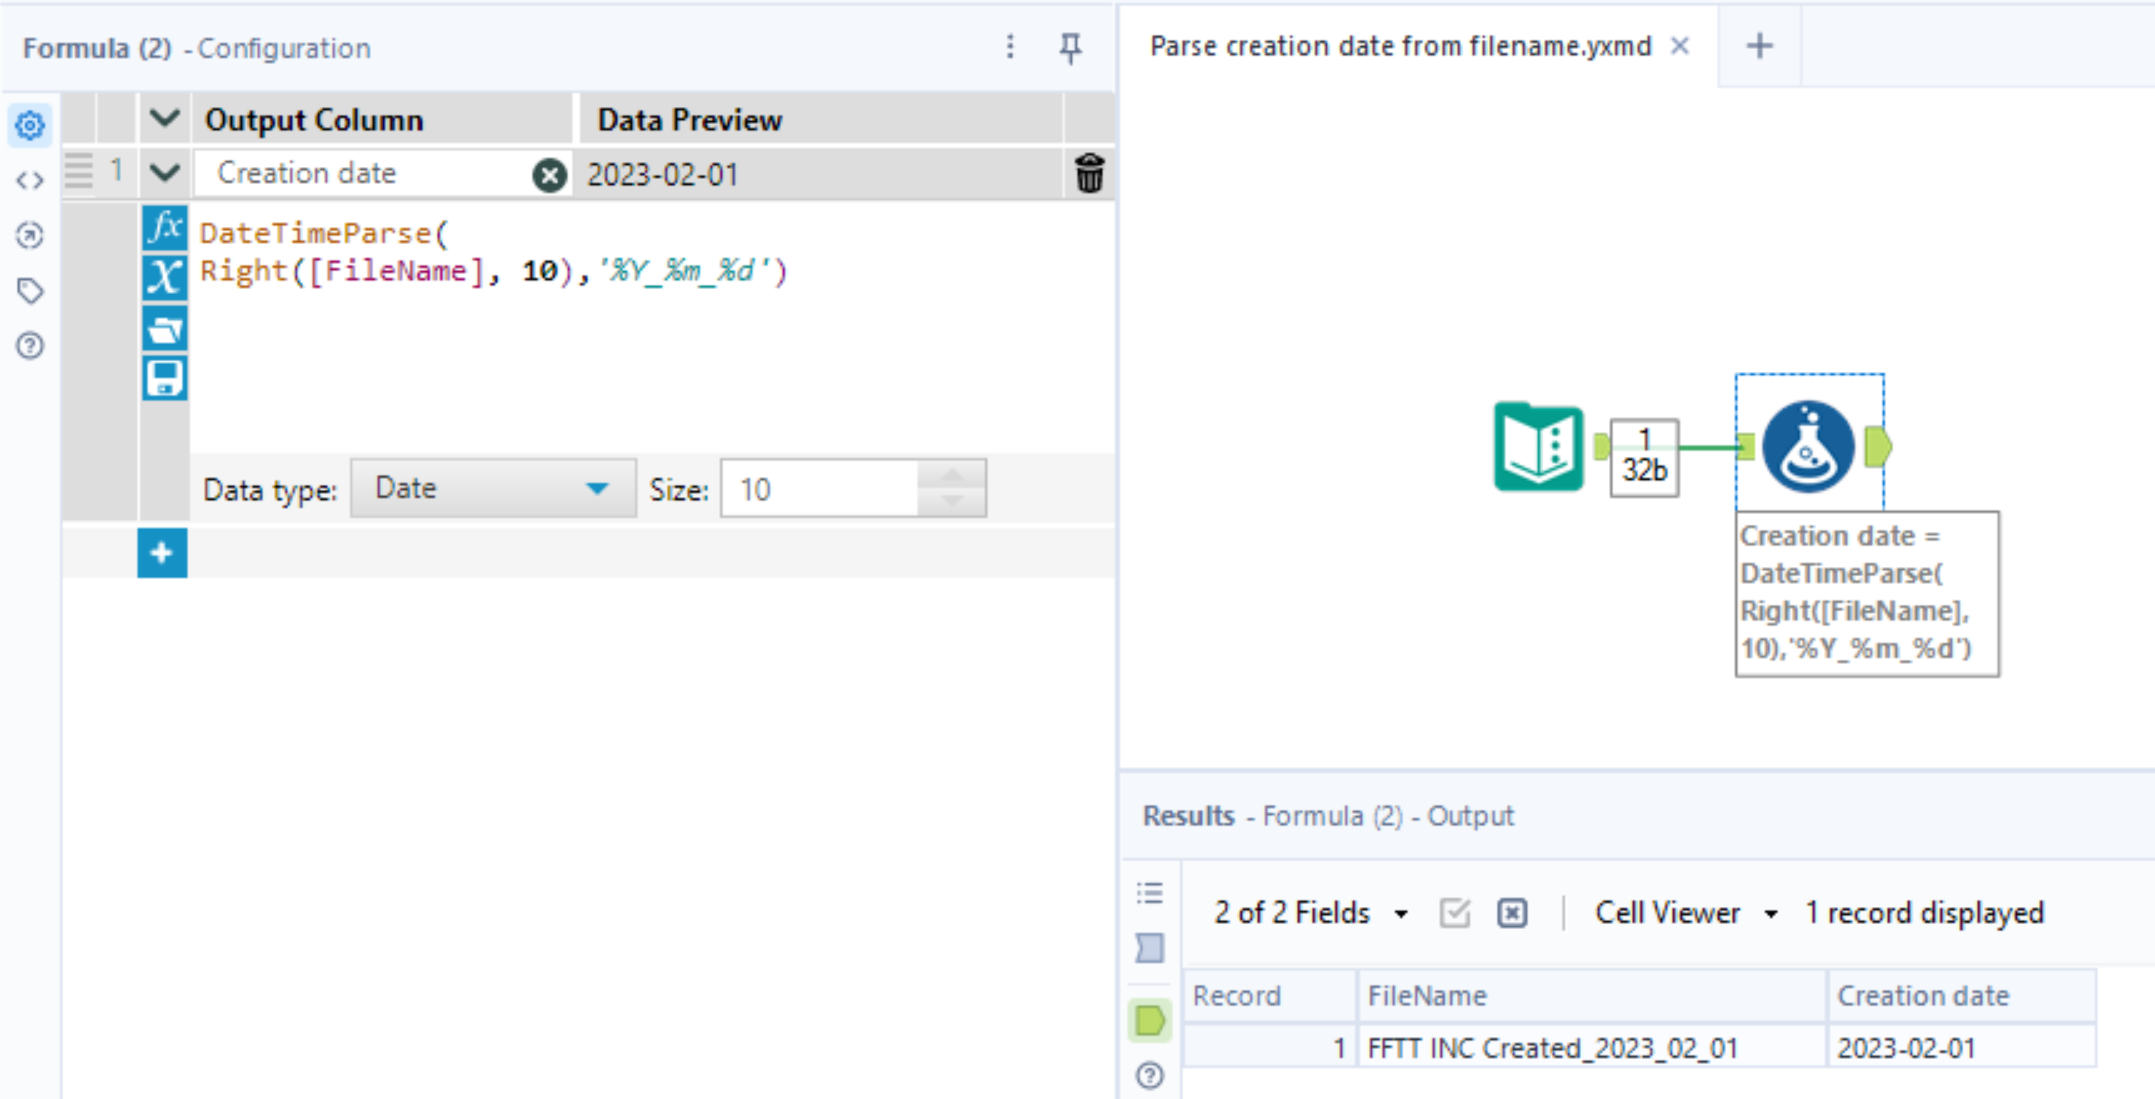2155x1099 pixels.
Task: Click the configuration gear icon in the sidebar
Action: point(30,126)
